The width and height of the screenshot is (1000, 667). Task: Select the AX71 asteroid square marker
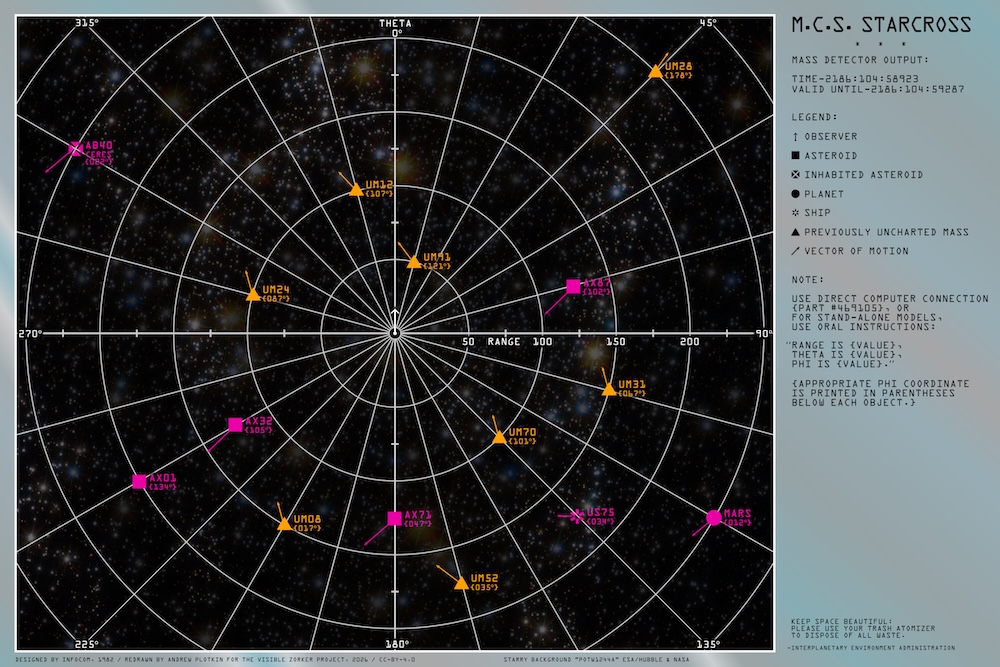(x=395, y=518)
